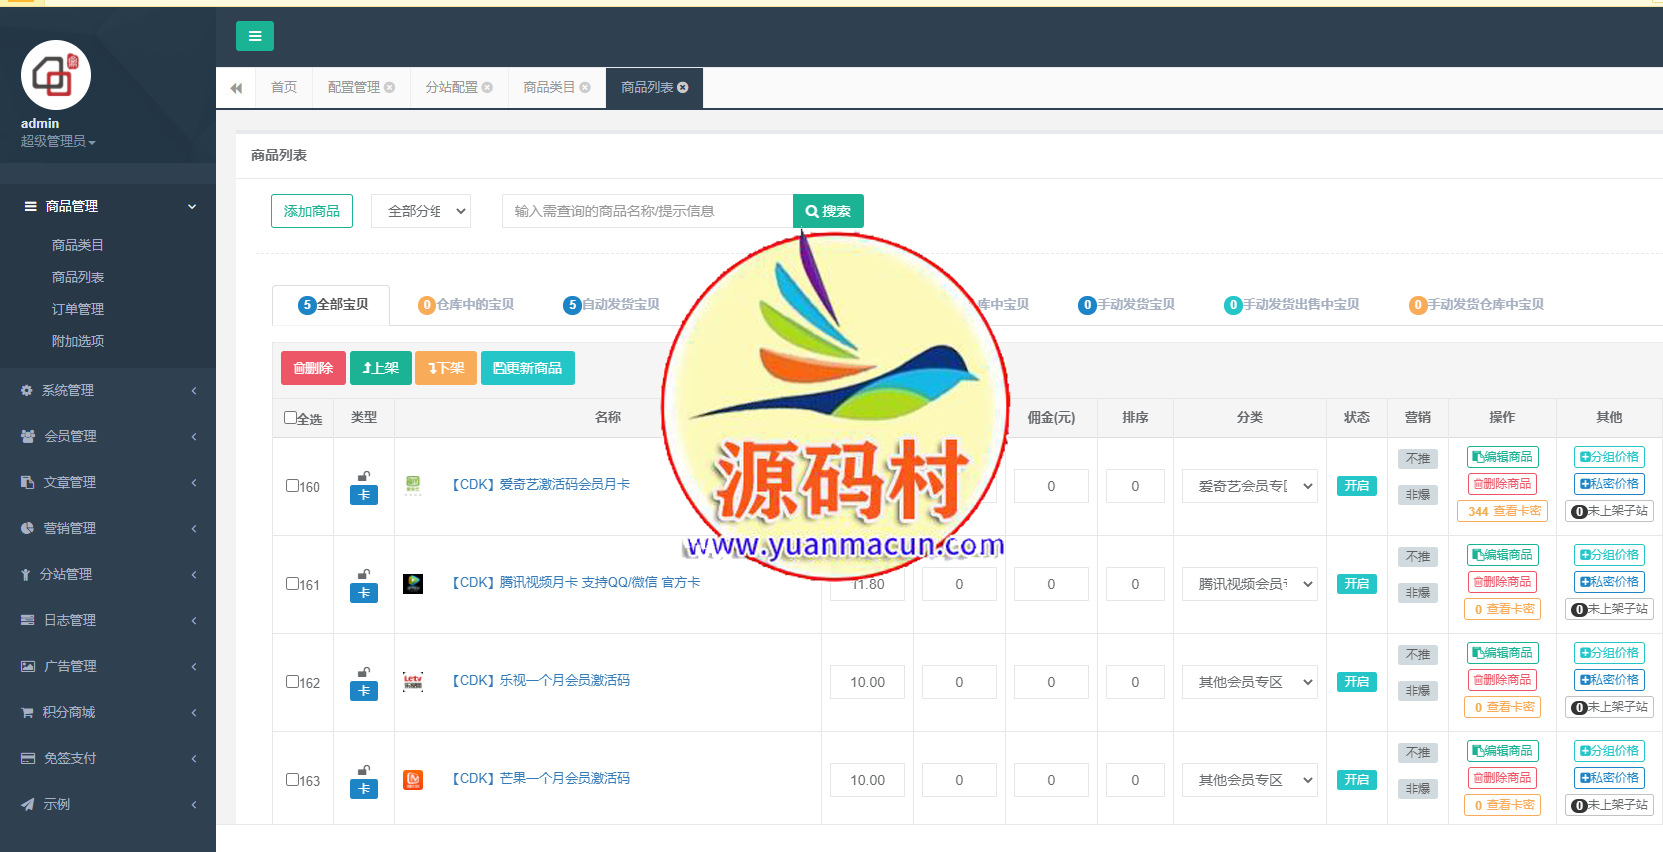Image resolution: width=1663 pixels, height=852 pixels.
Task: Switch to the 自动发货宝贝 tab
Action: click(x=611, y=305)
